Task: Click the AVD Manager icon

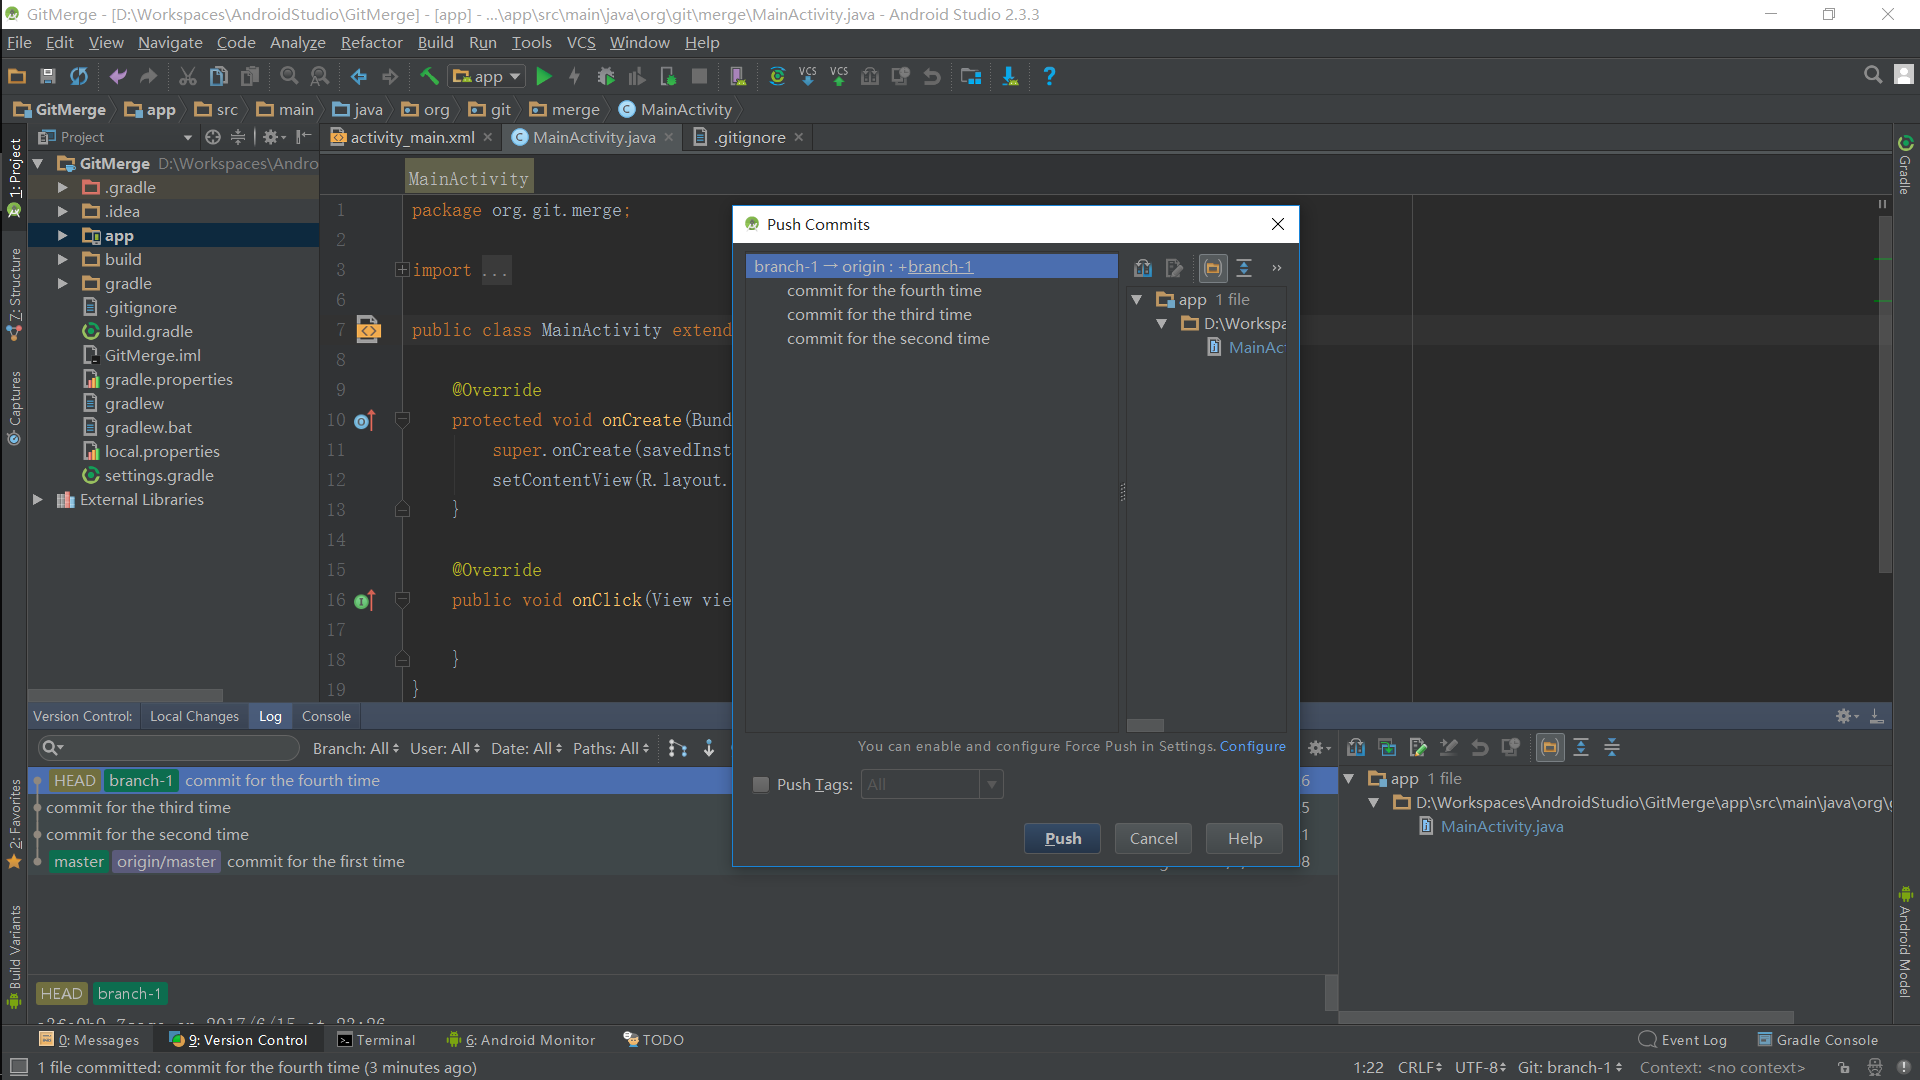Action: [738, 76]
